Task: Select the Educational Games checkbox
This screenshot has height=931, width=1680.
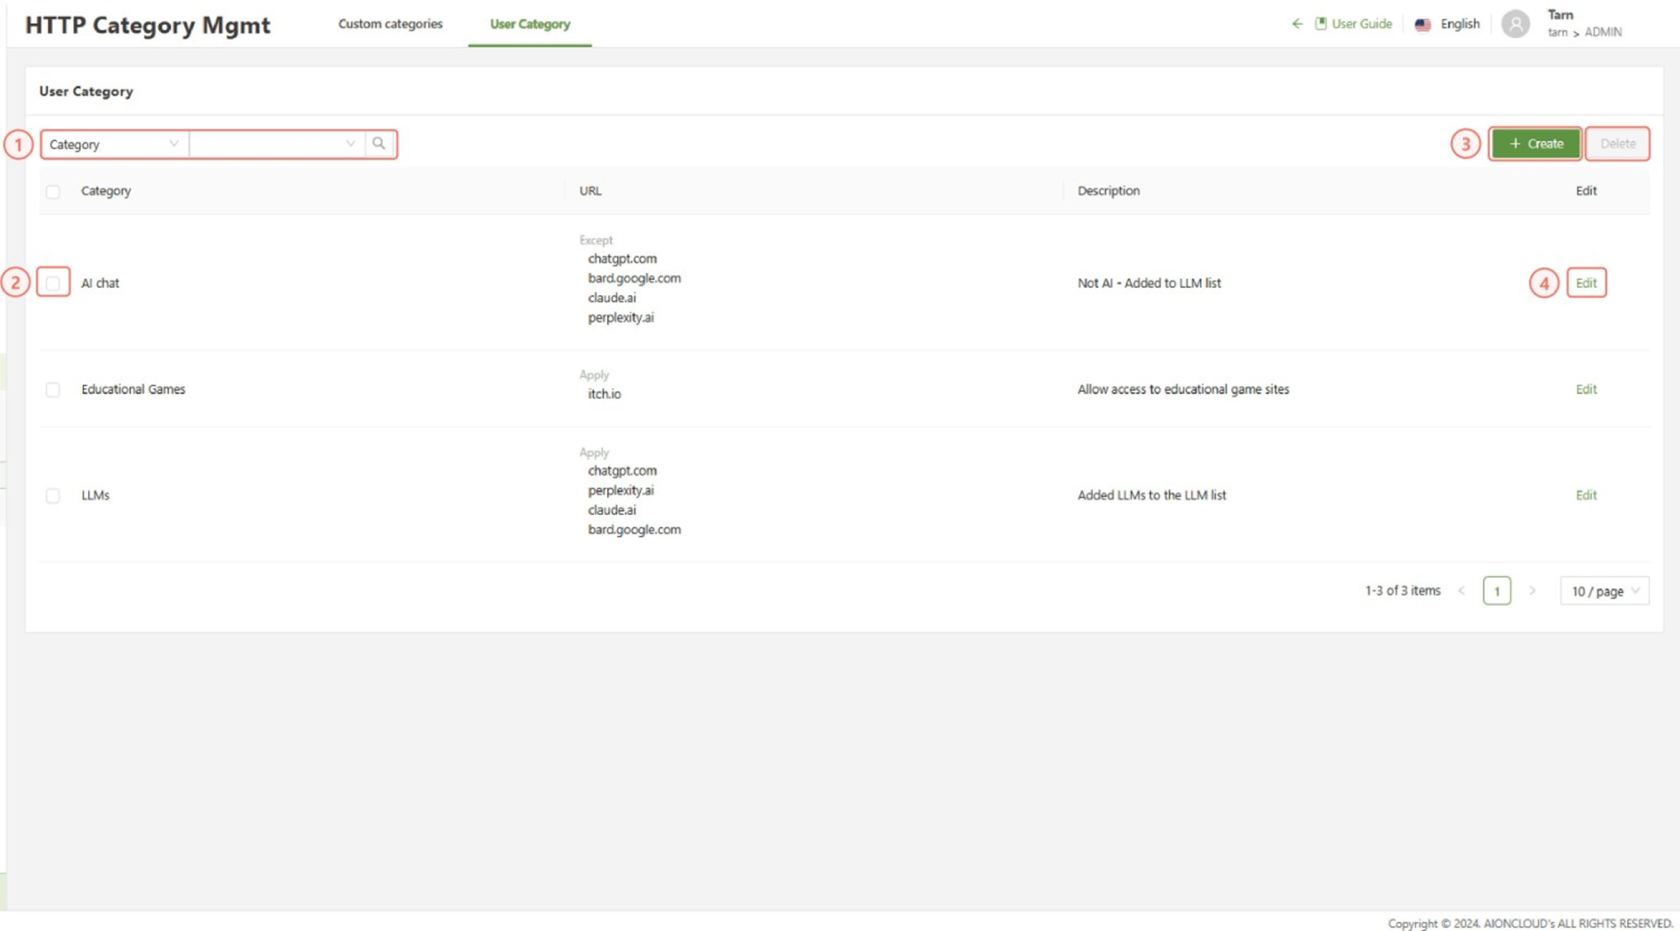Action: (53, 390)
